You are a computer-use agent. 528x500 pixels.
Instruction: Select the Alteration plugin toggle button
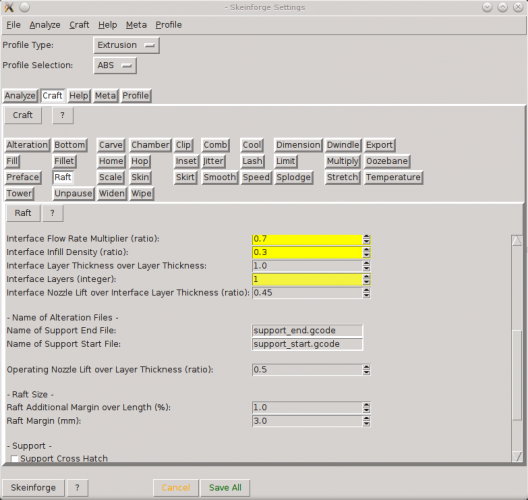tap(27, 145)
